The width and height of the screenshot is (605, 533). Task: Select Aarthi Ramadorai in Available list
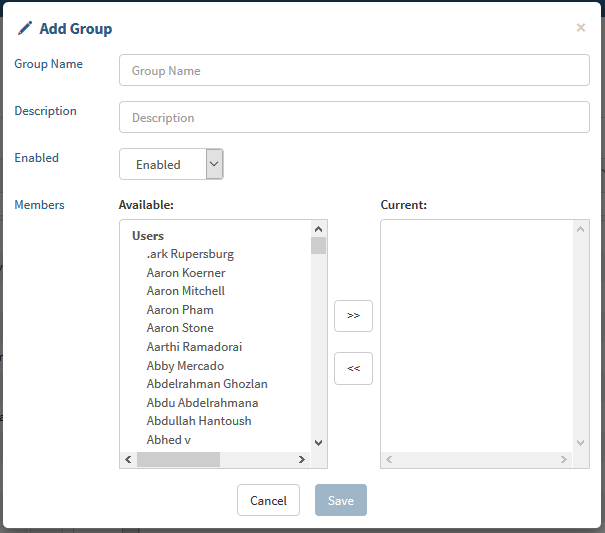(x=194, y=347)
